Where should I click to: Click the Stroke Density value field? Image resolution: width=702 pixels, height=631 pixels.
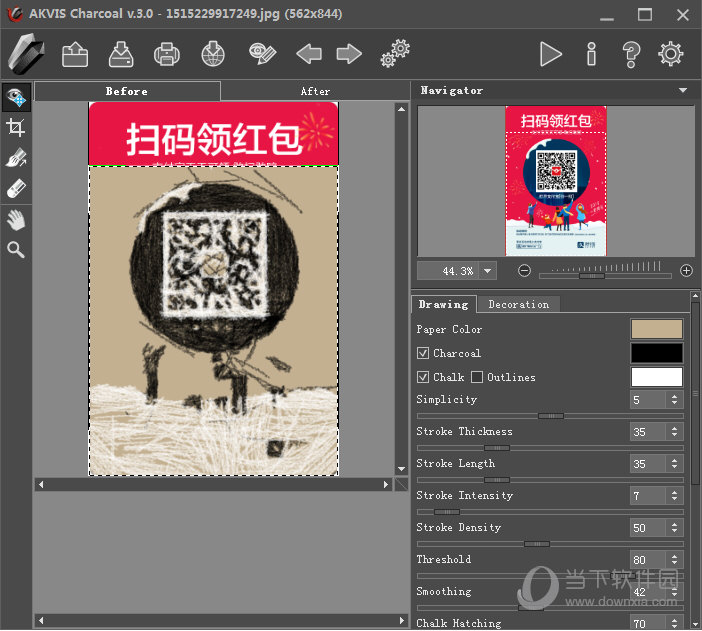tap(649, 528)
